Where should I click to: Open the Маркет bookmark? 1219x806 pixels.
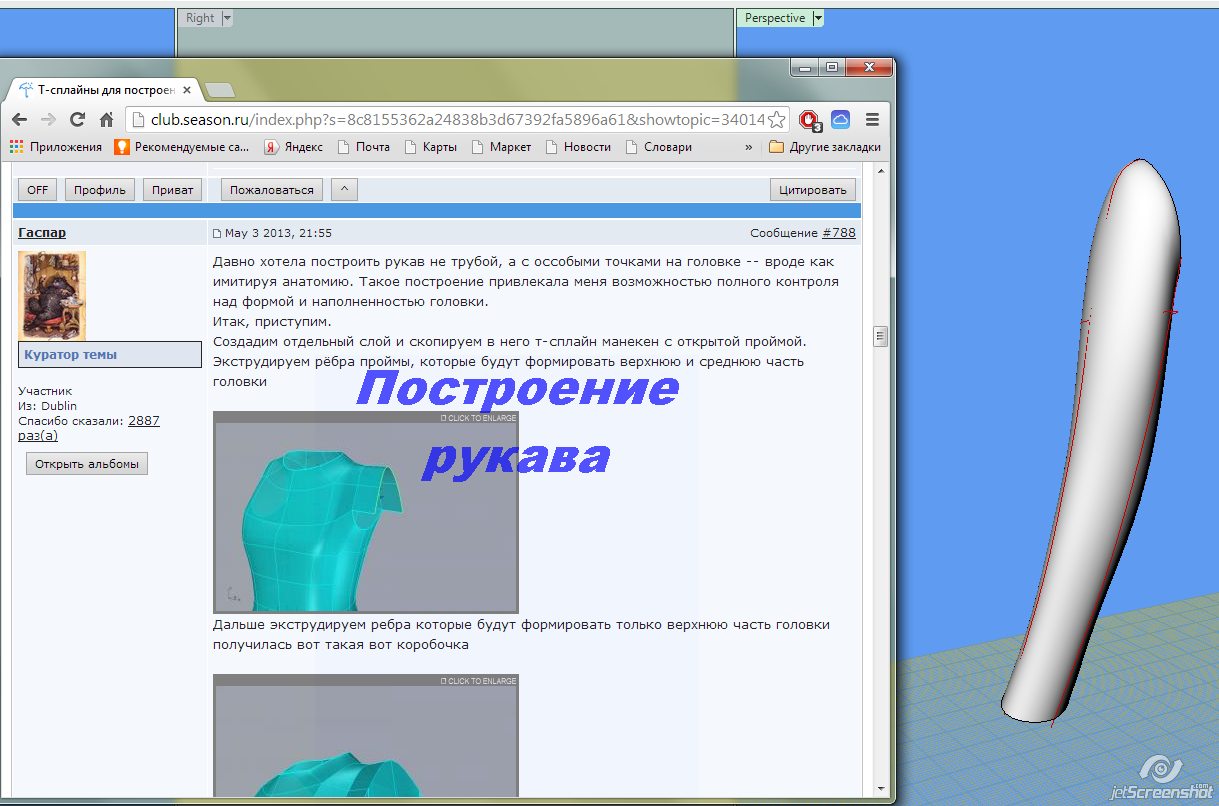(501, 147)
